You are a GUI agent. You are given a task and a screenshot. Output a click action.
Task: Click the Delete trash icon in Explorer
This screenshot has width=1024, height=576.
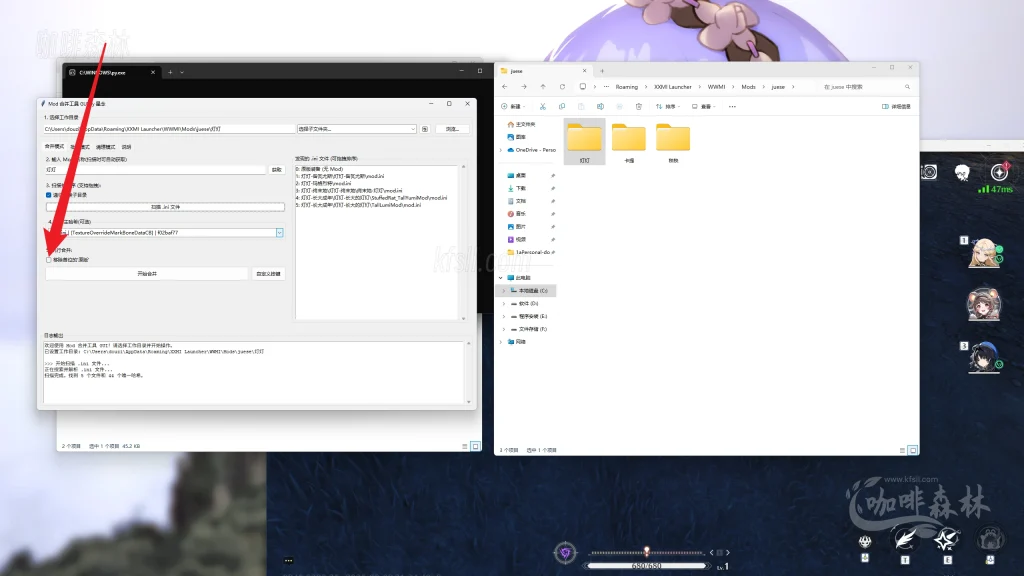point(638,106)
